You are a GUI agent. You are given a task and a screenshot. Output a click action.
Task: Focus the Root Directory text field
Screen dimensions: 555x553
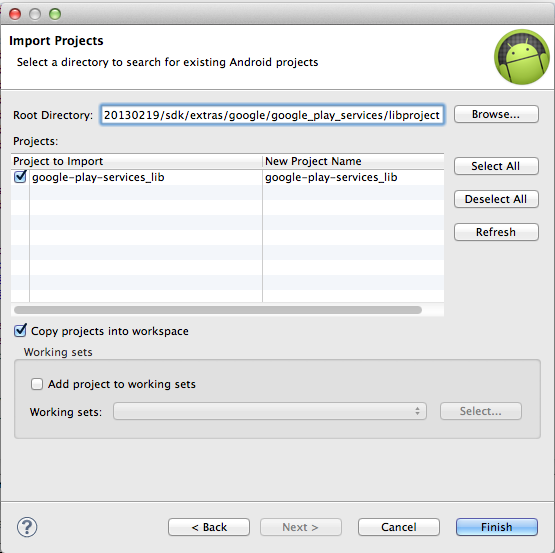click(272, 115)
